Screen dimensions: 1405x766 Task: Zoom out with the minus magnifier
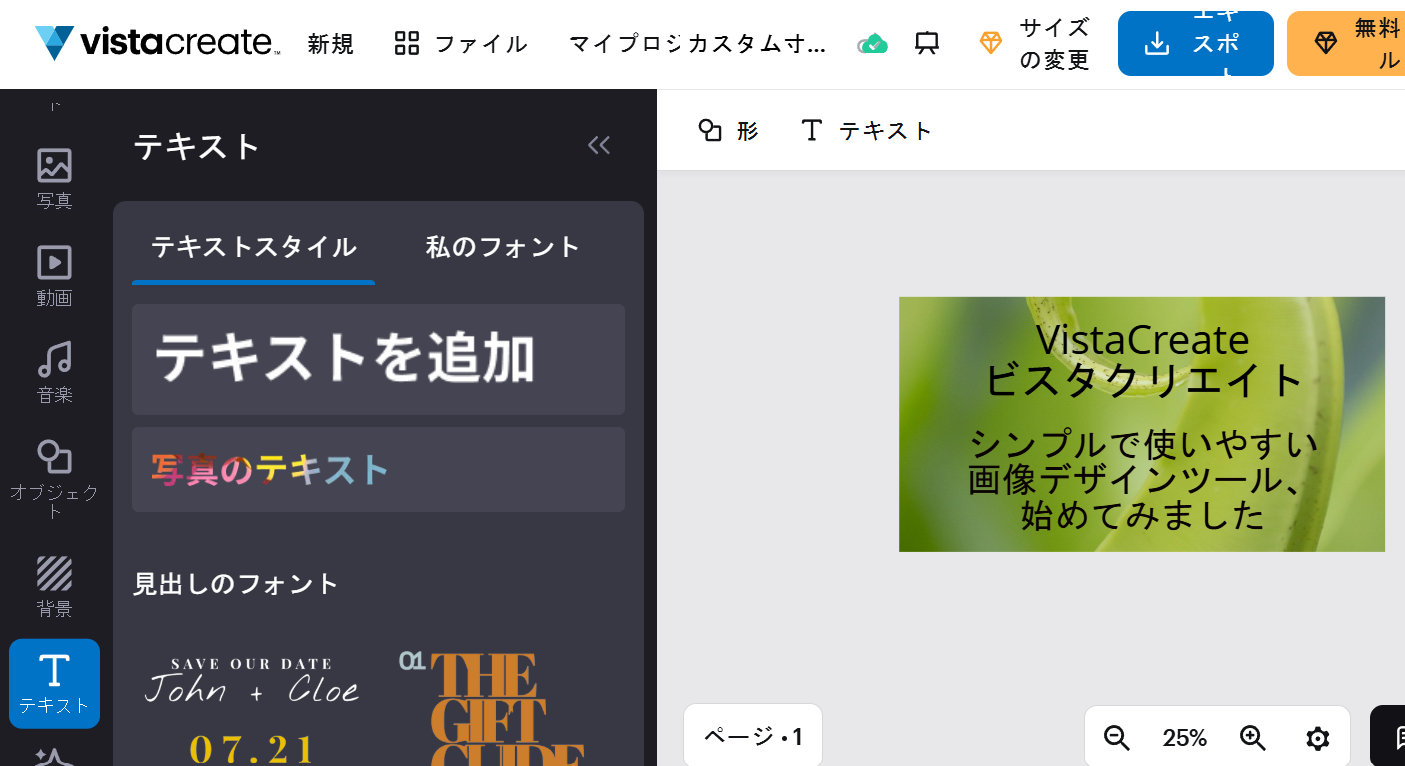1117,738
